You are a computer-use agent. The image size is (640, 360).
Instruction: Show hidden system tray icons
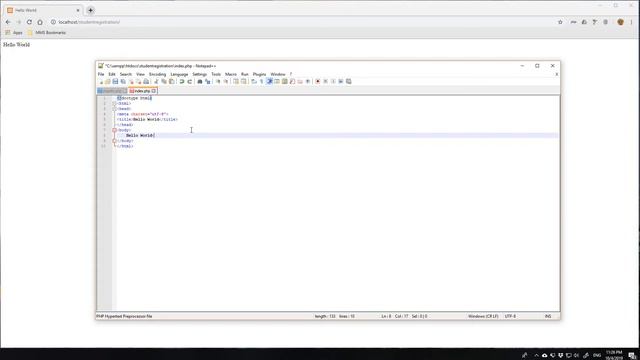click(536, 356)
